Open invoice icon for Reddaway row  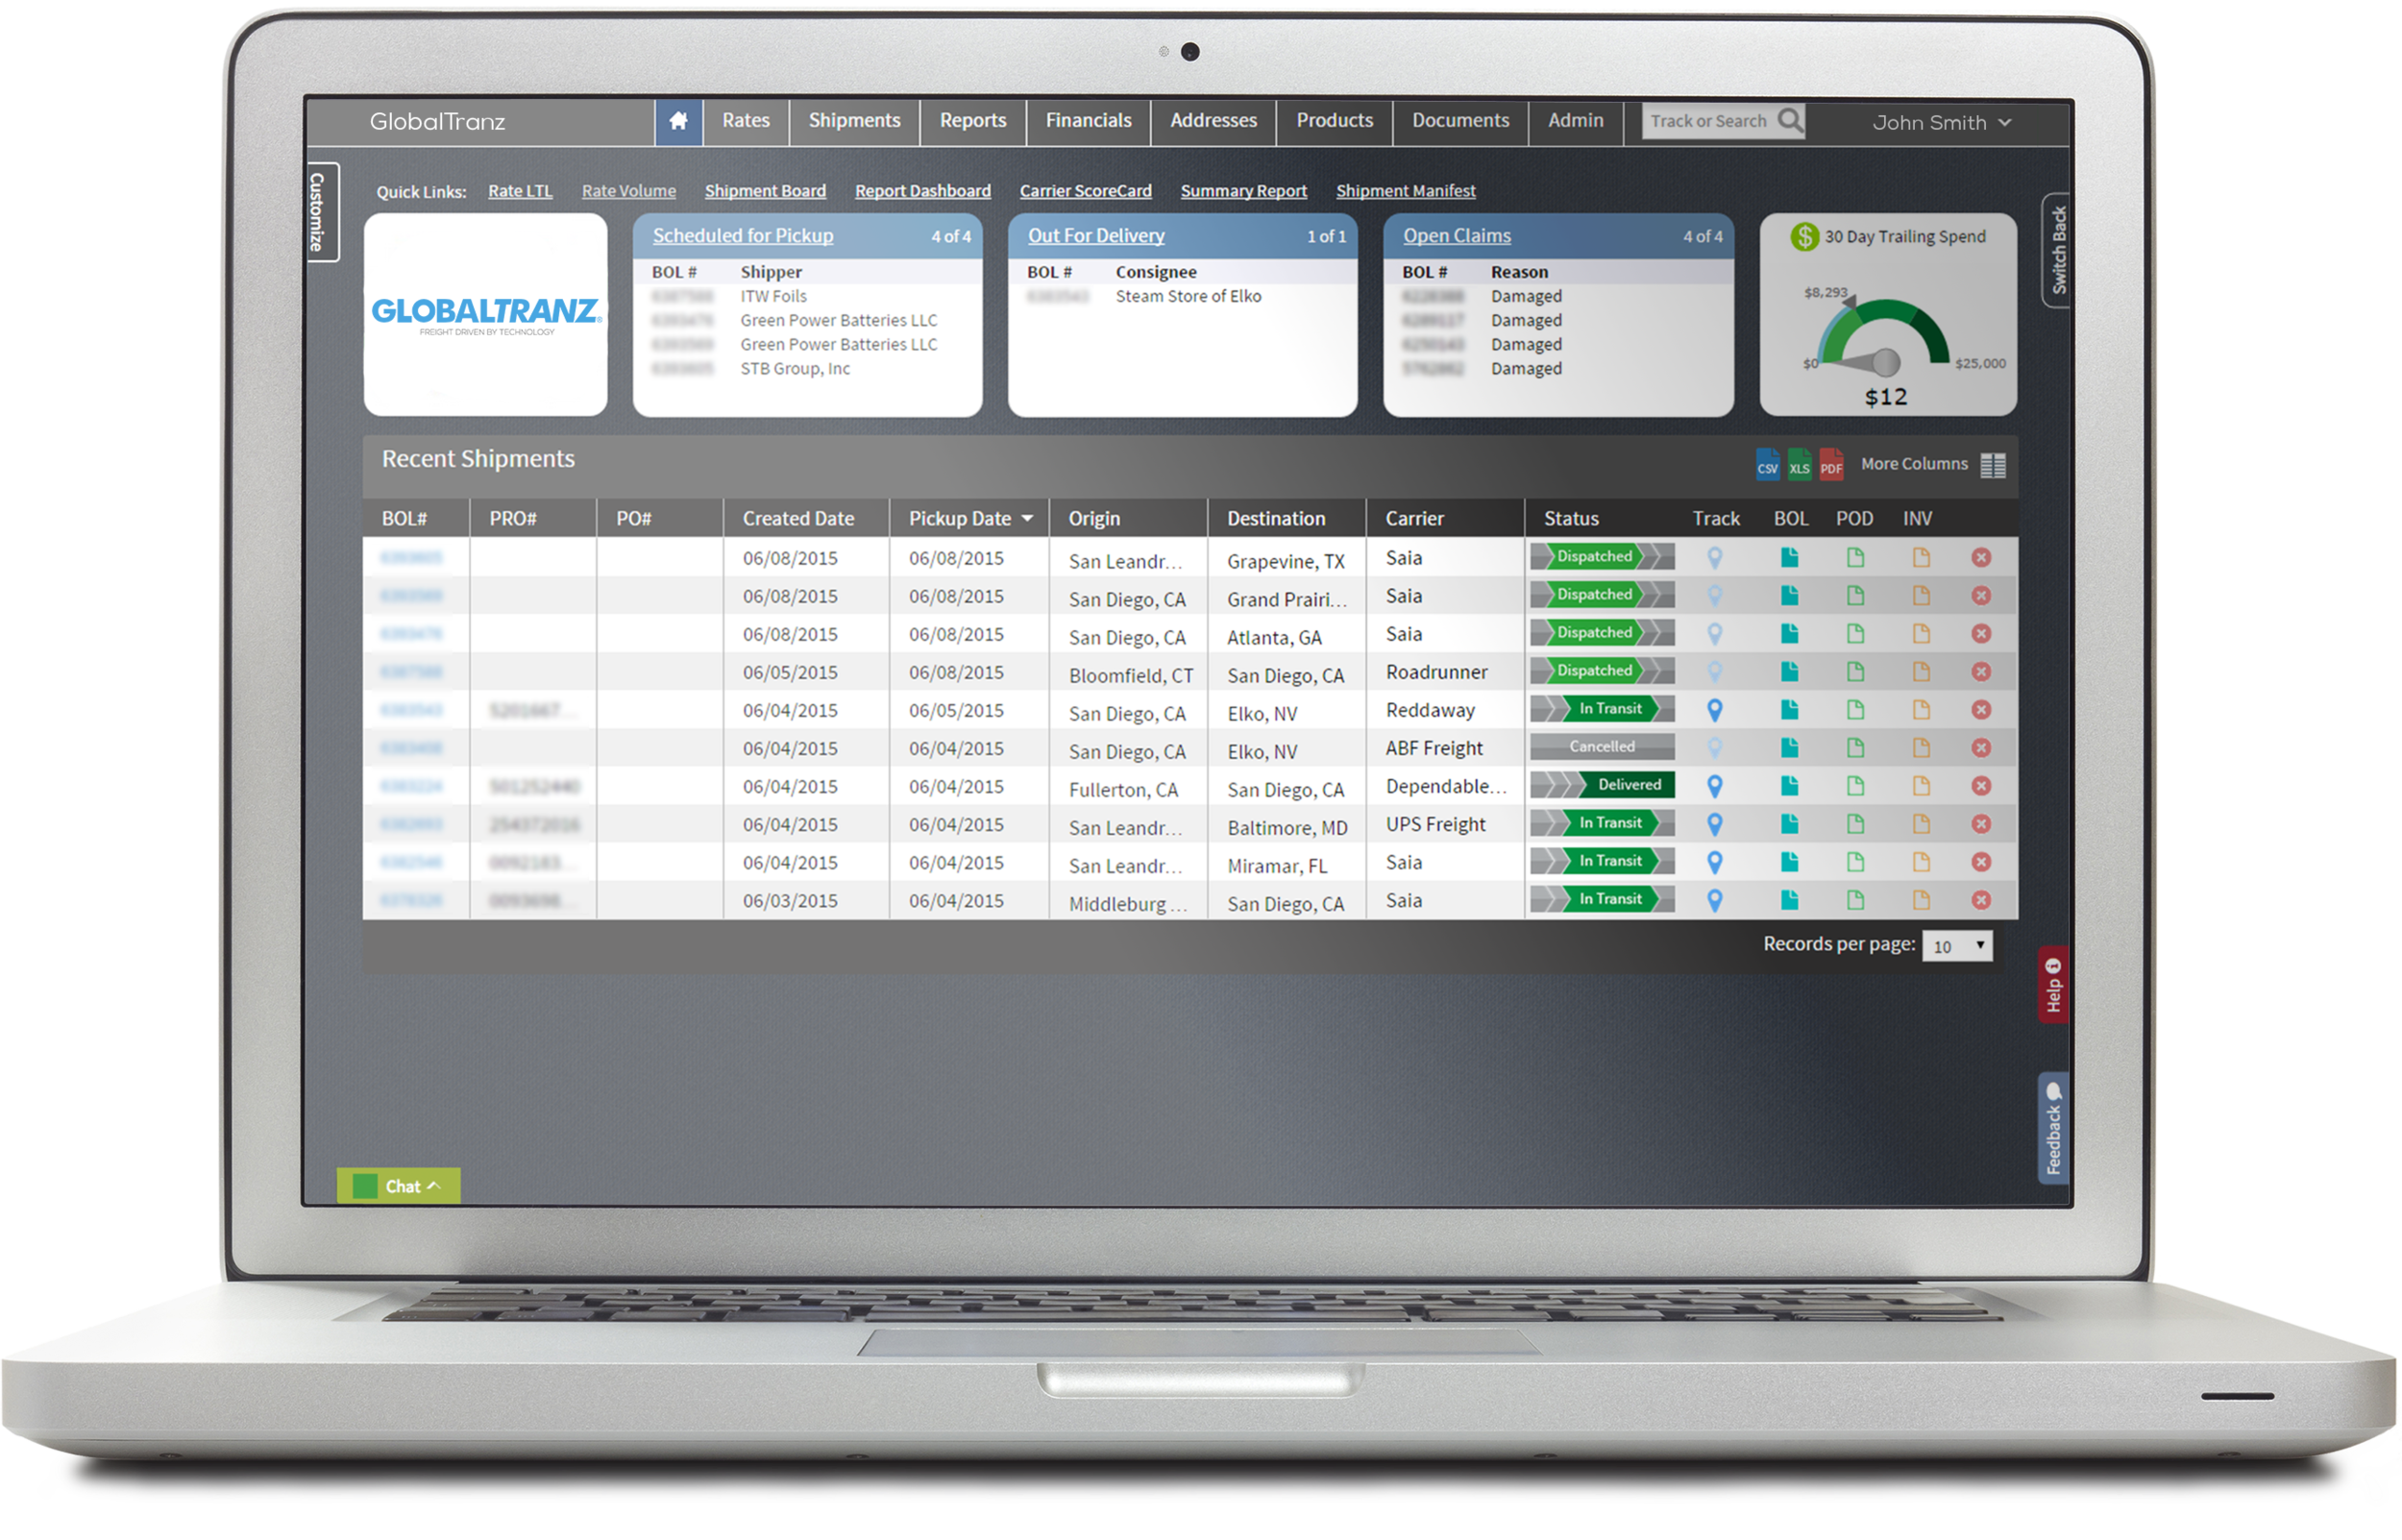(x=1921, y=710)
